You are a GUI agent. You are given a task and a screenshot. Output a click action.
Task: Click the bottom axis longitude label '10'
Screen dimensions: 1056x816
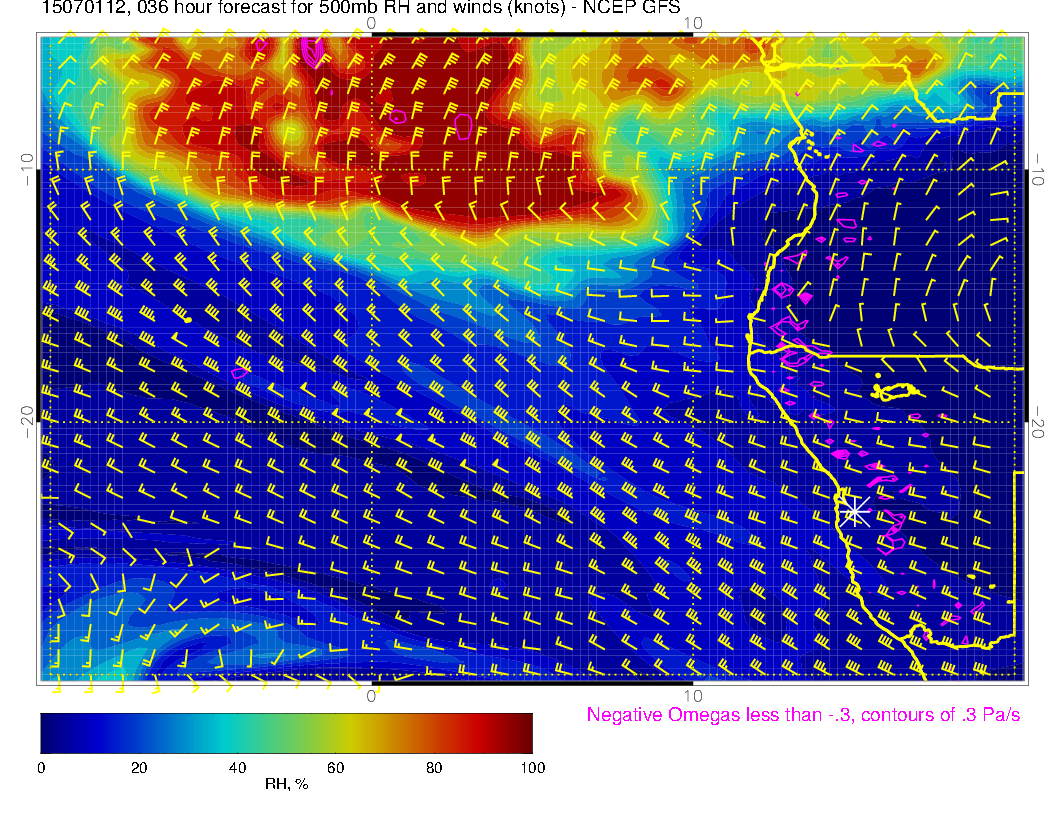693,695
